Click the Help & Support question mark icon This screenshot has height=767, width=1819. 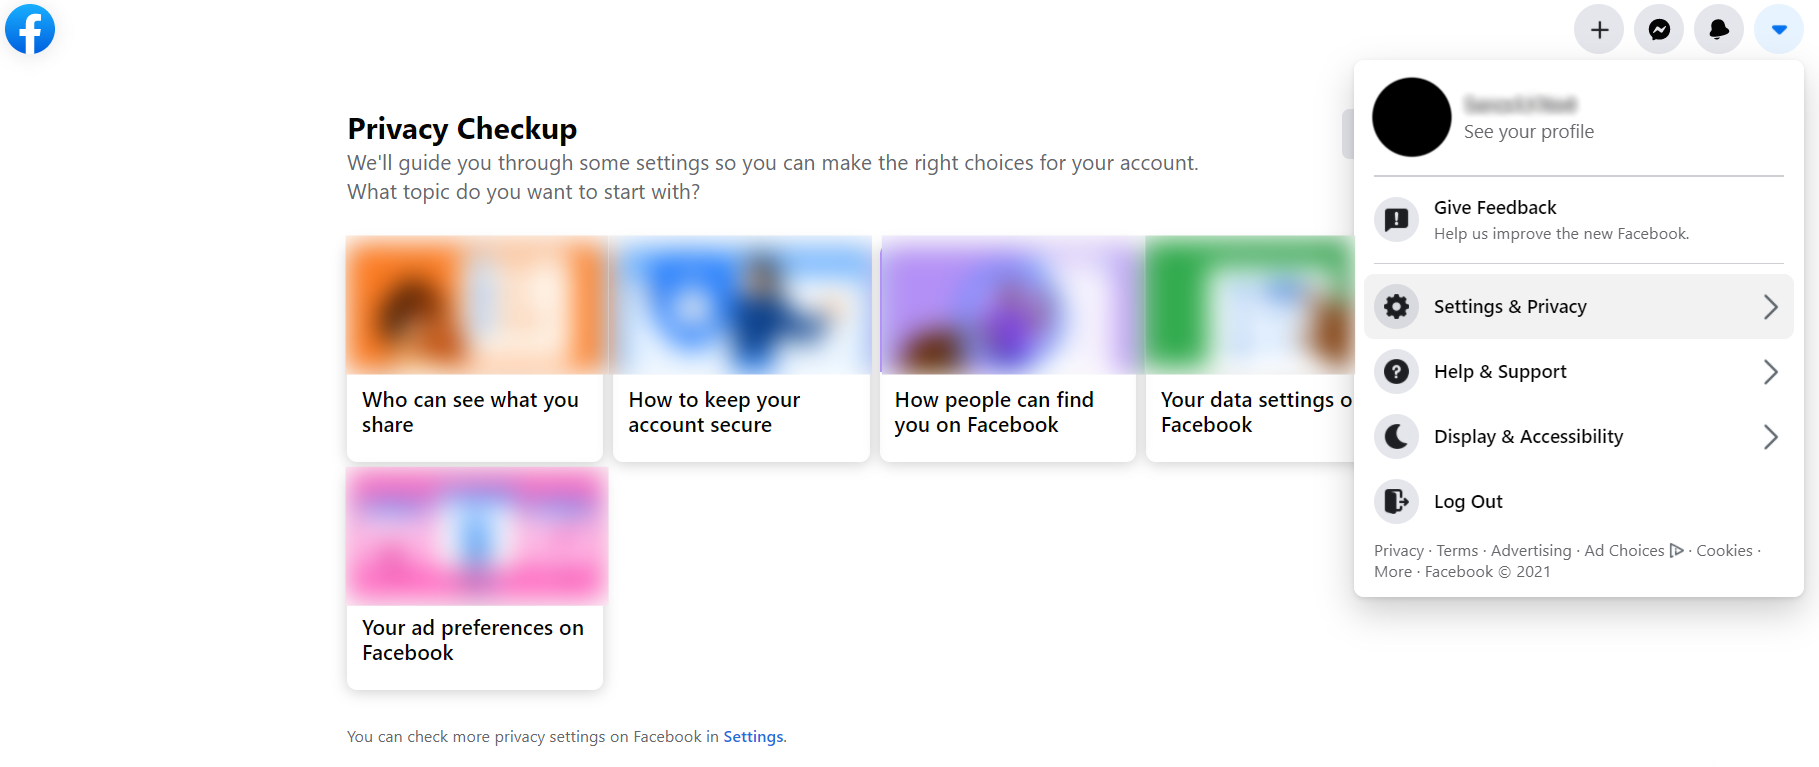[x=1396, y=371]
